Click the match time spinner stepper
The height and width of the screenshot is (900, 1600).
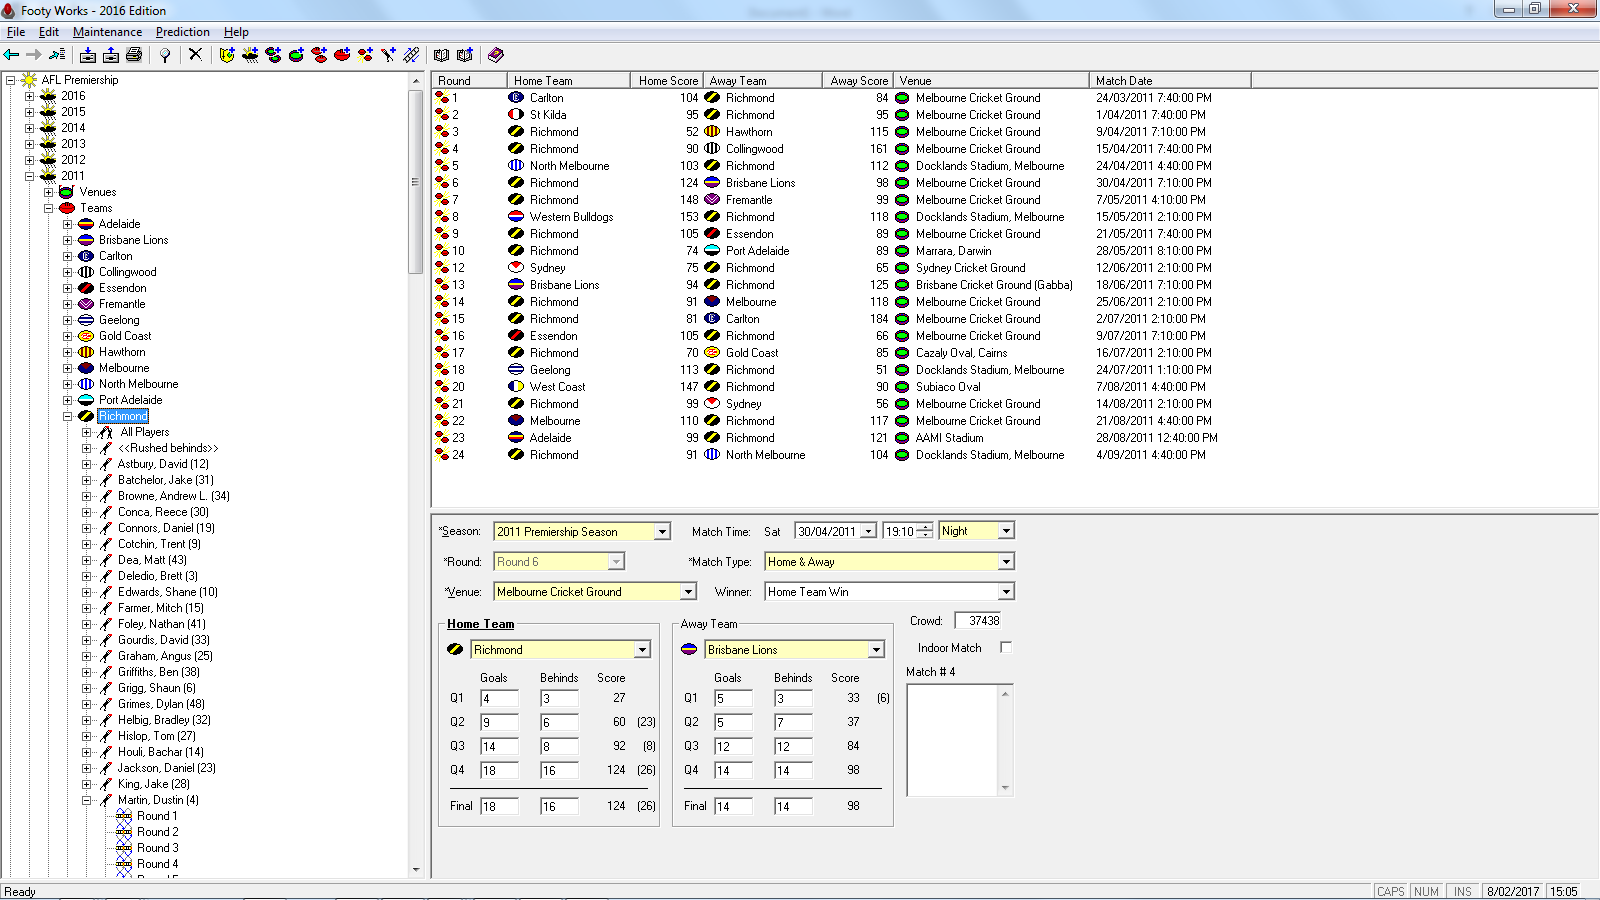pyautogui.click(x=925, y=531)
